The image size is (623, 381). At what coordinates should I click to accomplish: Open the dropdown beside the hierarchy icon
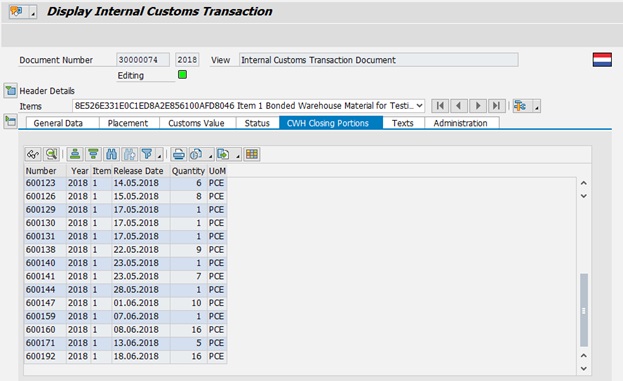pyautogui.click(x=536, y=106)
